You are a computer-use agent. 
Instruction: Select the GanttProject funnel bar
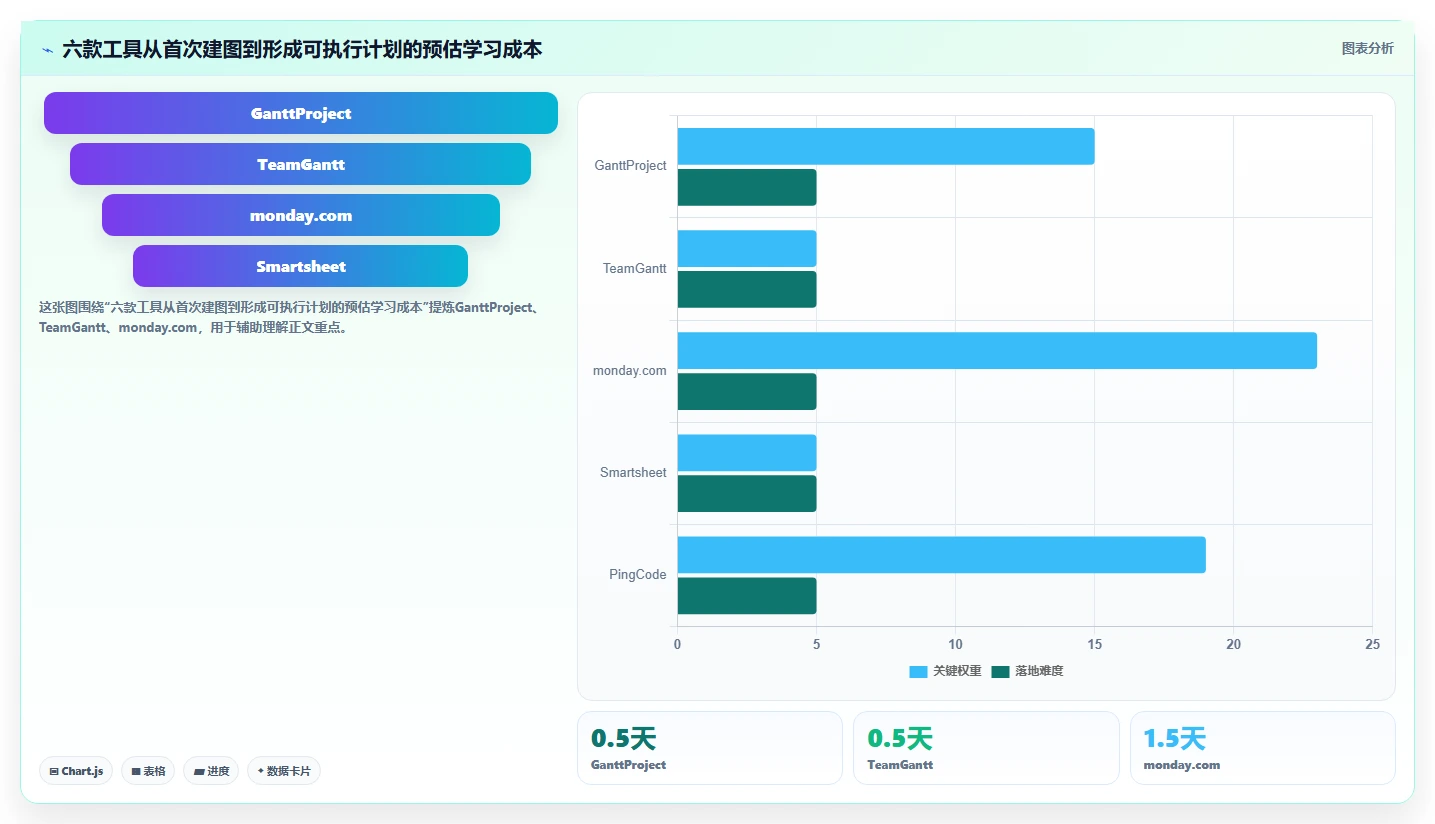(x=301, y=113)
